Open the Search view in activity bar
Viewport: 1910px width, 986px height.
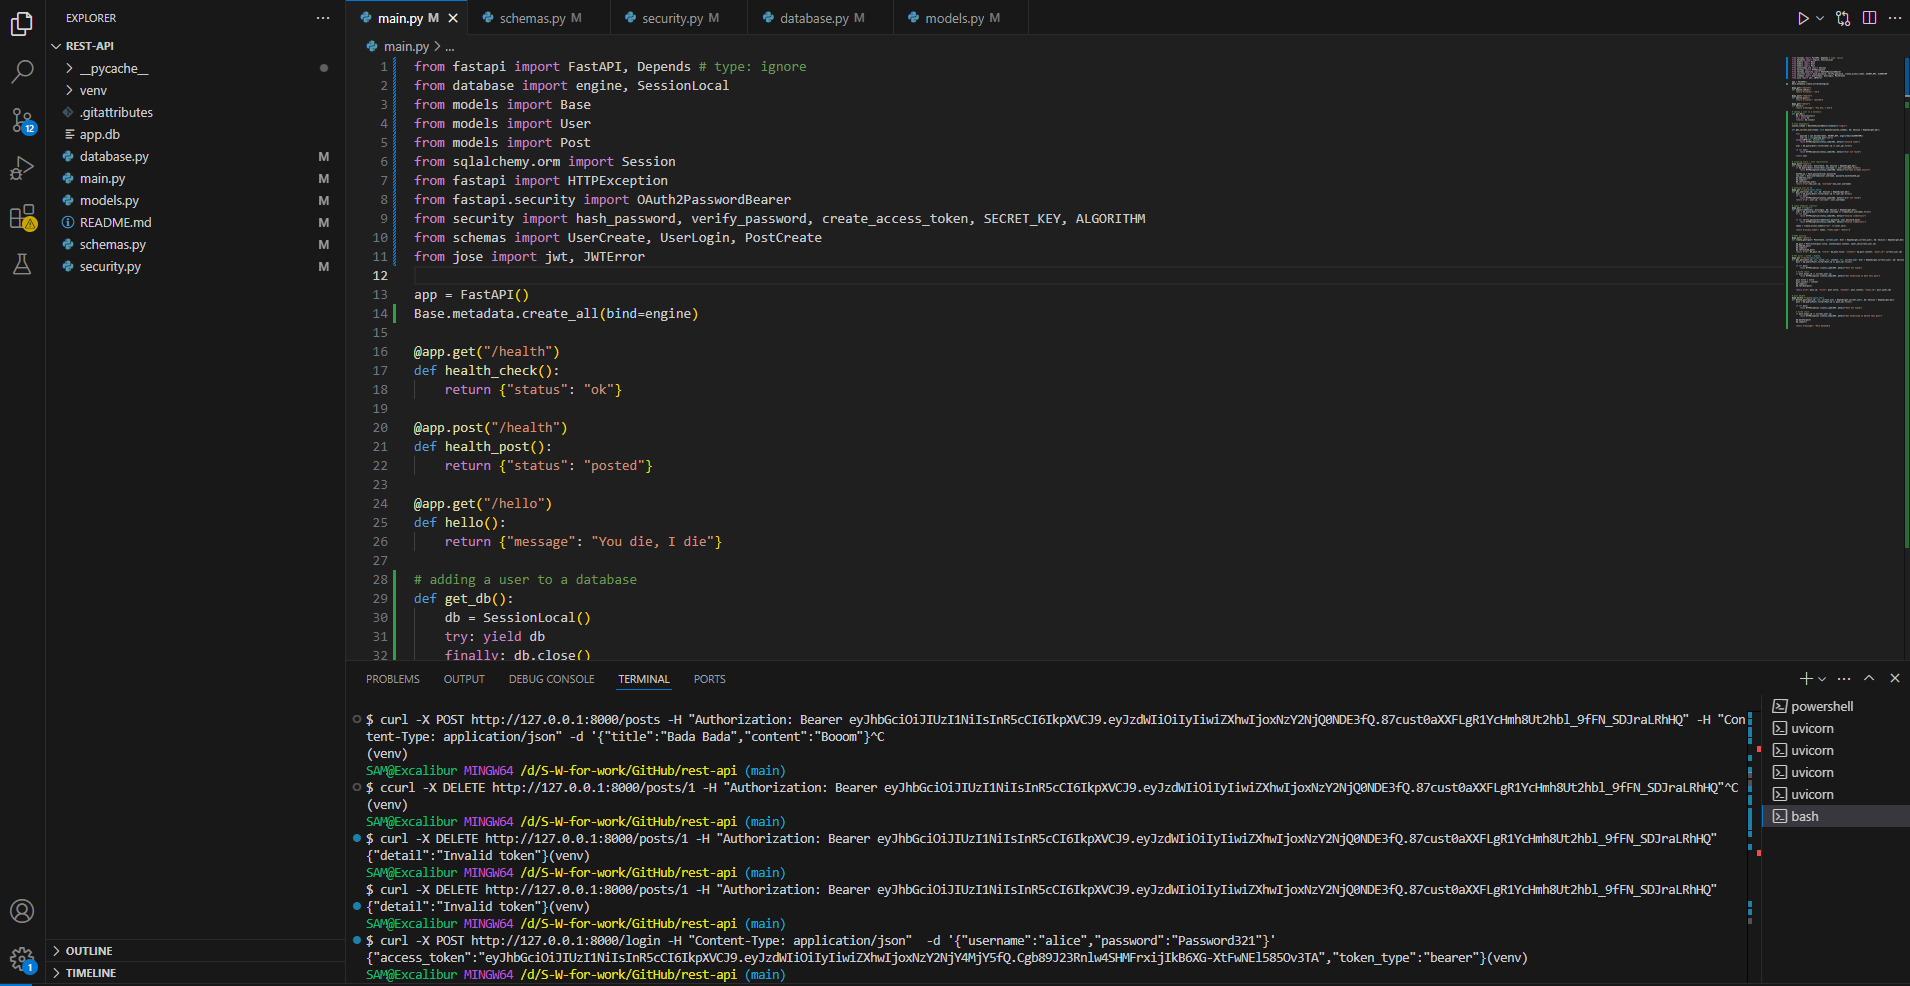[x=22, y=71]
